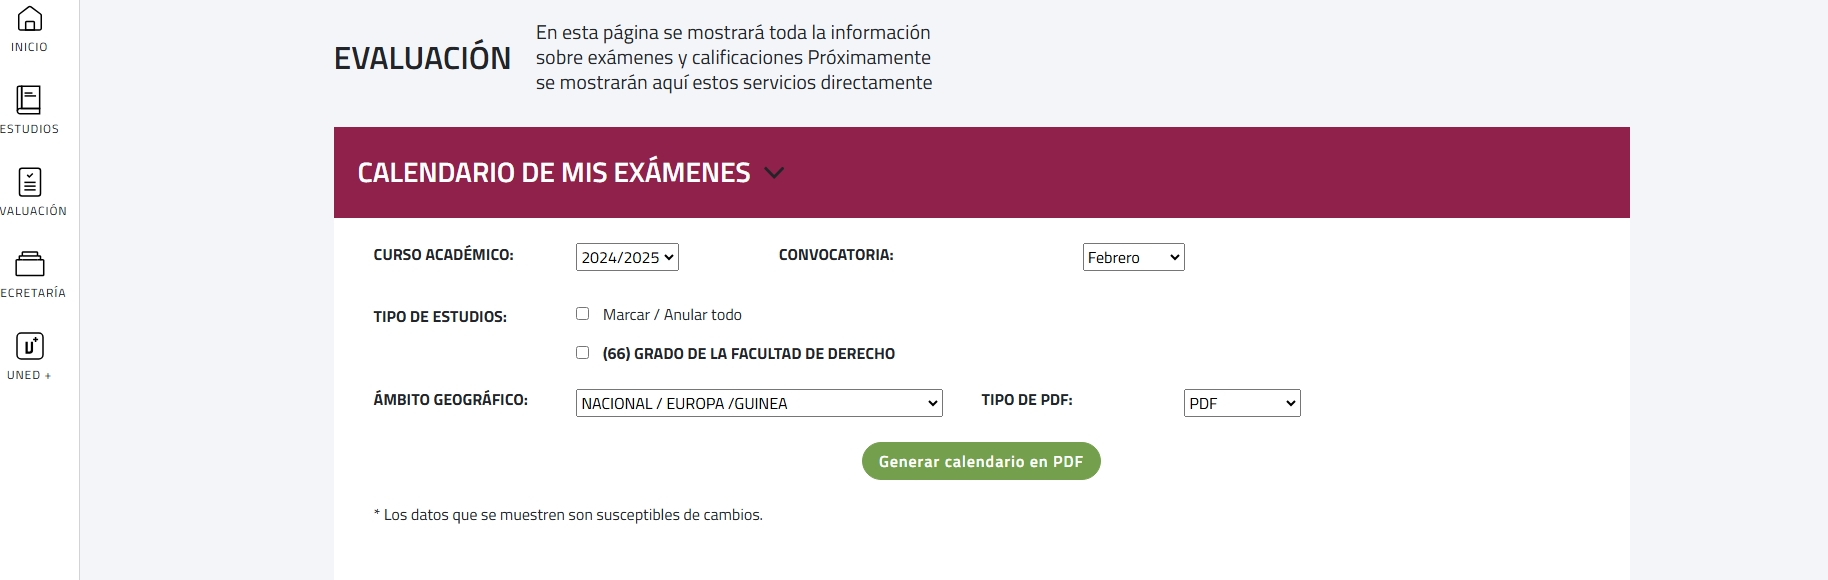Check the Grado de la Facultad de Derecho box
Screen dimensions: 1828x580
click(583, 353)
